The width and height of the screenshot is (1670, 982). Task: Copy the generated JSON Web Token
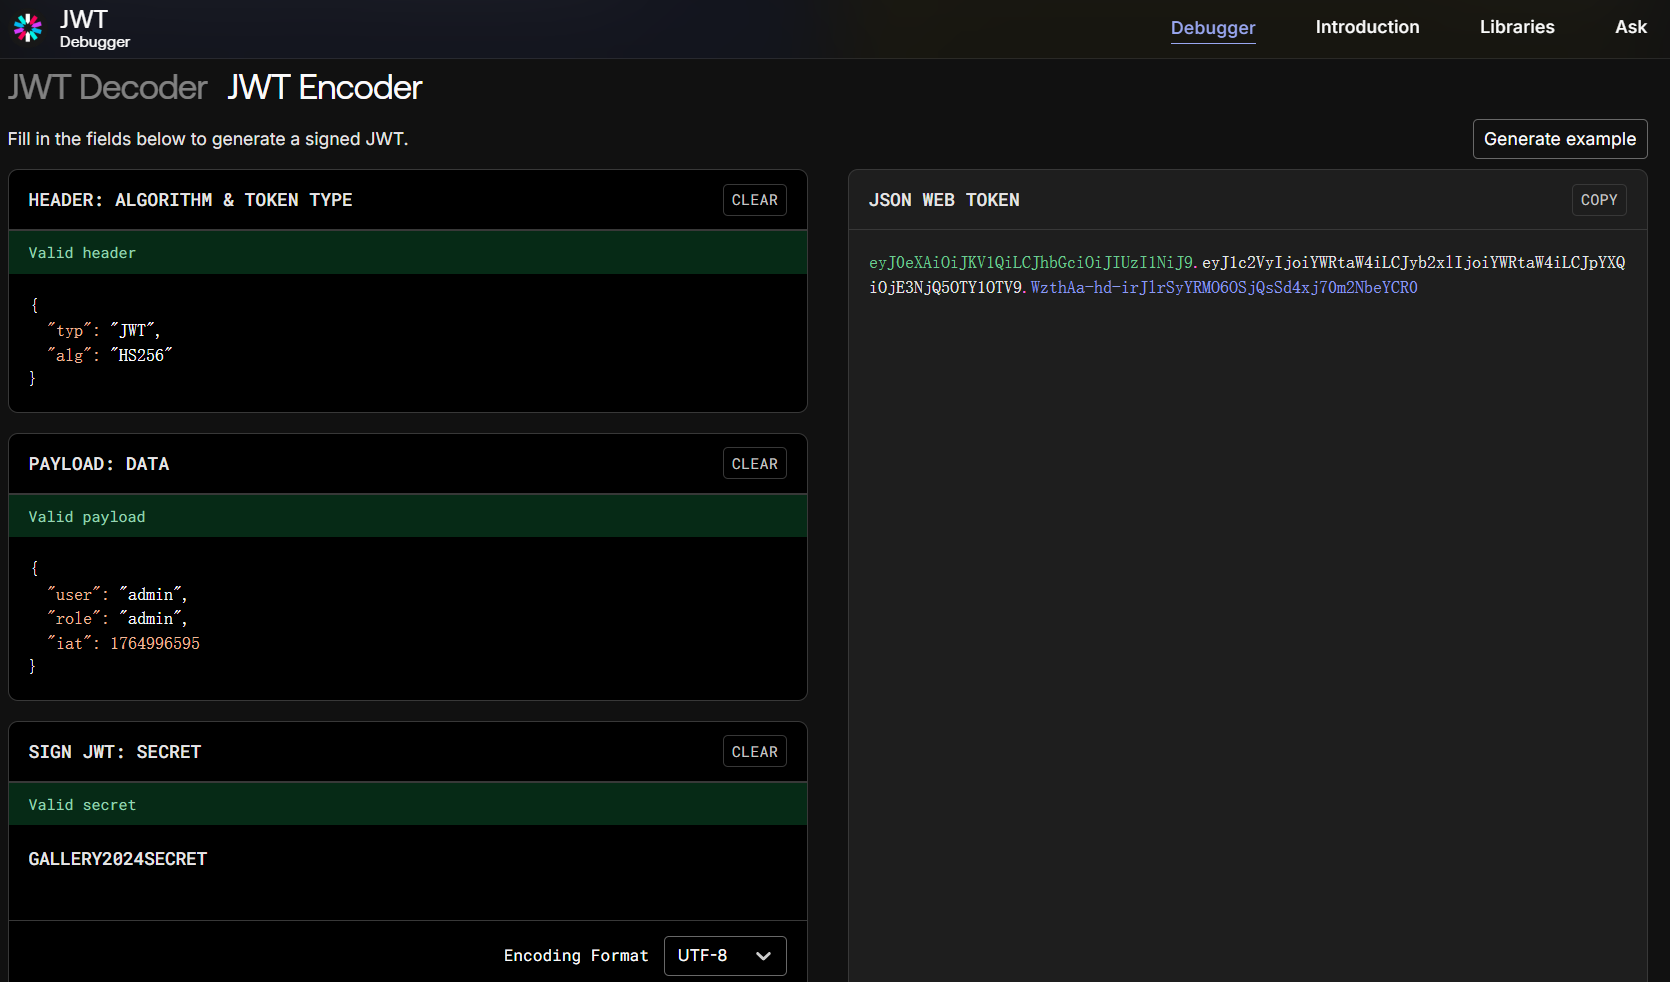tap(1598, 200)
